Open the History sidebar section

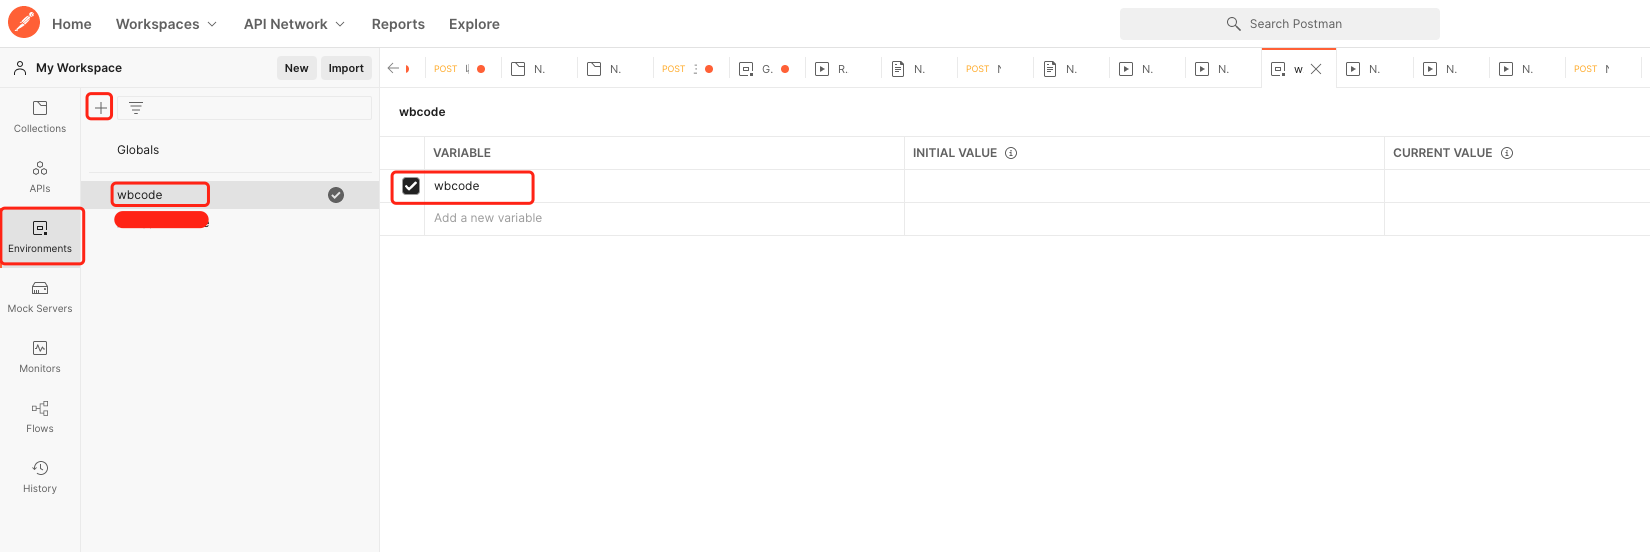(40, 477)
